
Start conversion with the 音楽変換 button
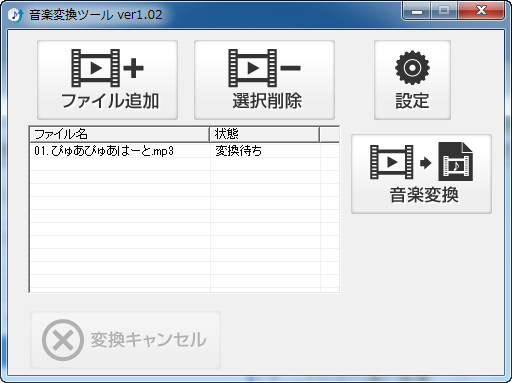tap(421, 174)
